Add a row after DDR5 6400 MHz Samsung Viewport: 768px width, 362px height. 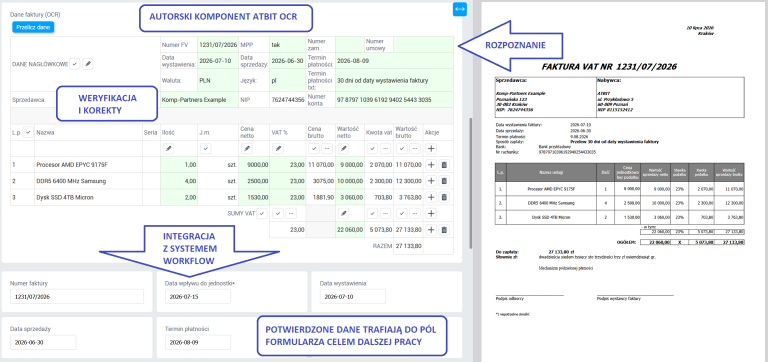tap(432, 181)
